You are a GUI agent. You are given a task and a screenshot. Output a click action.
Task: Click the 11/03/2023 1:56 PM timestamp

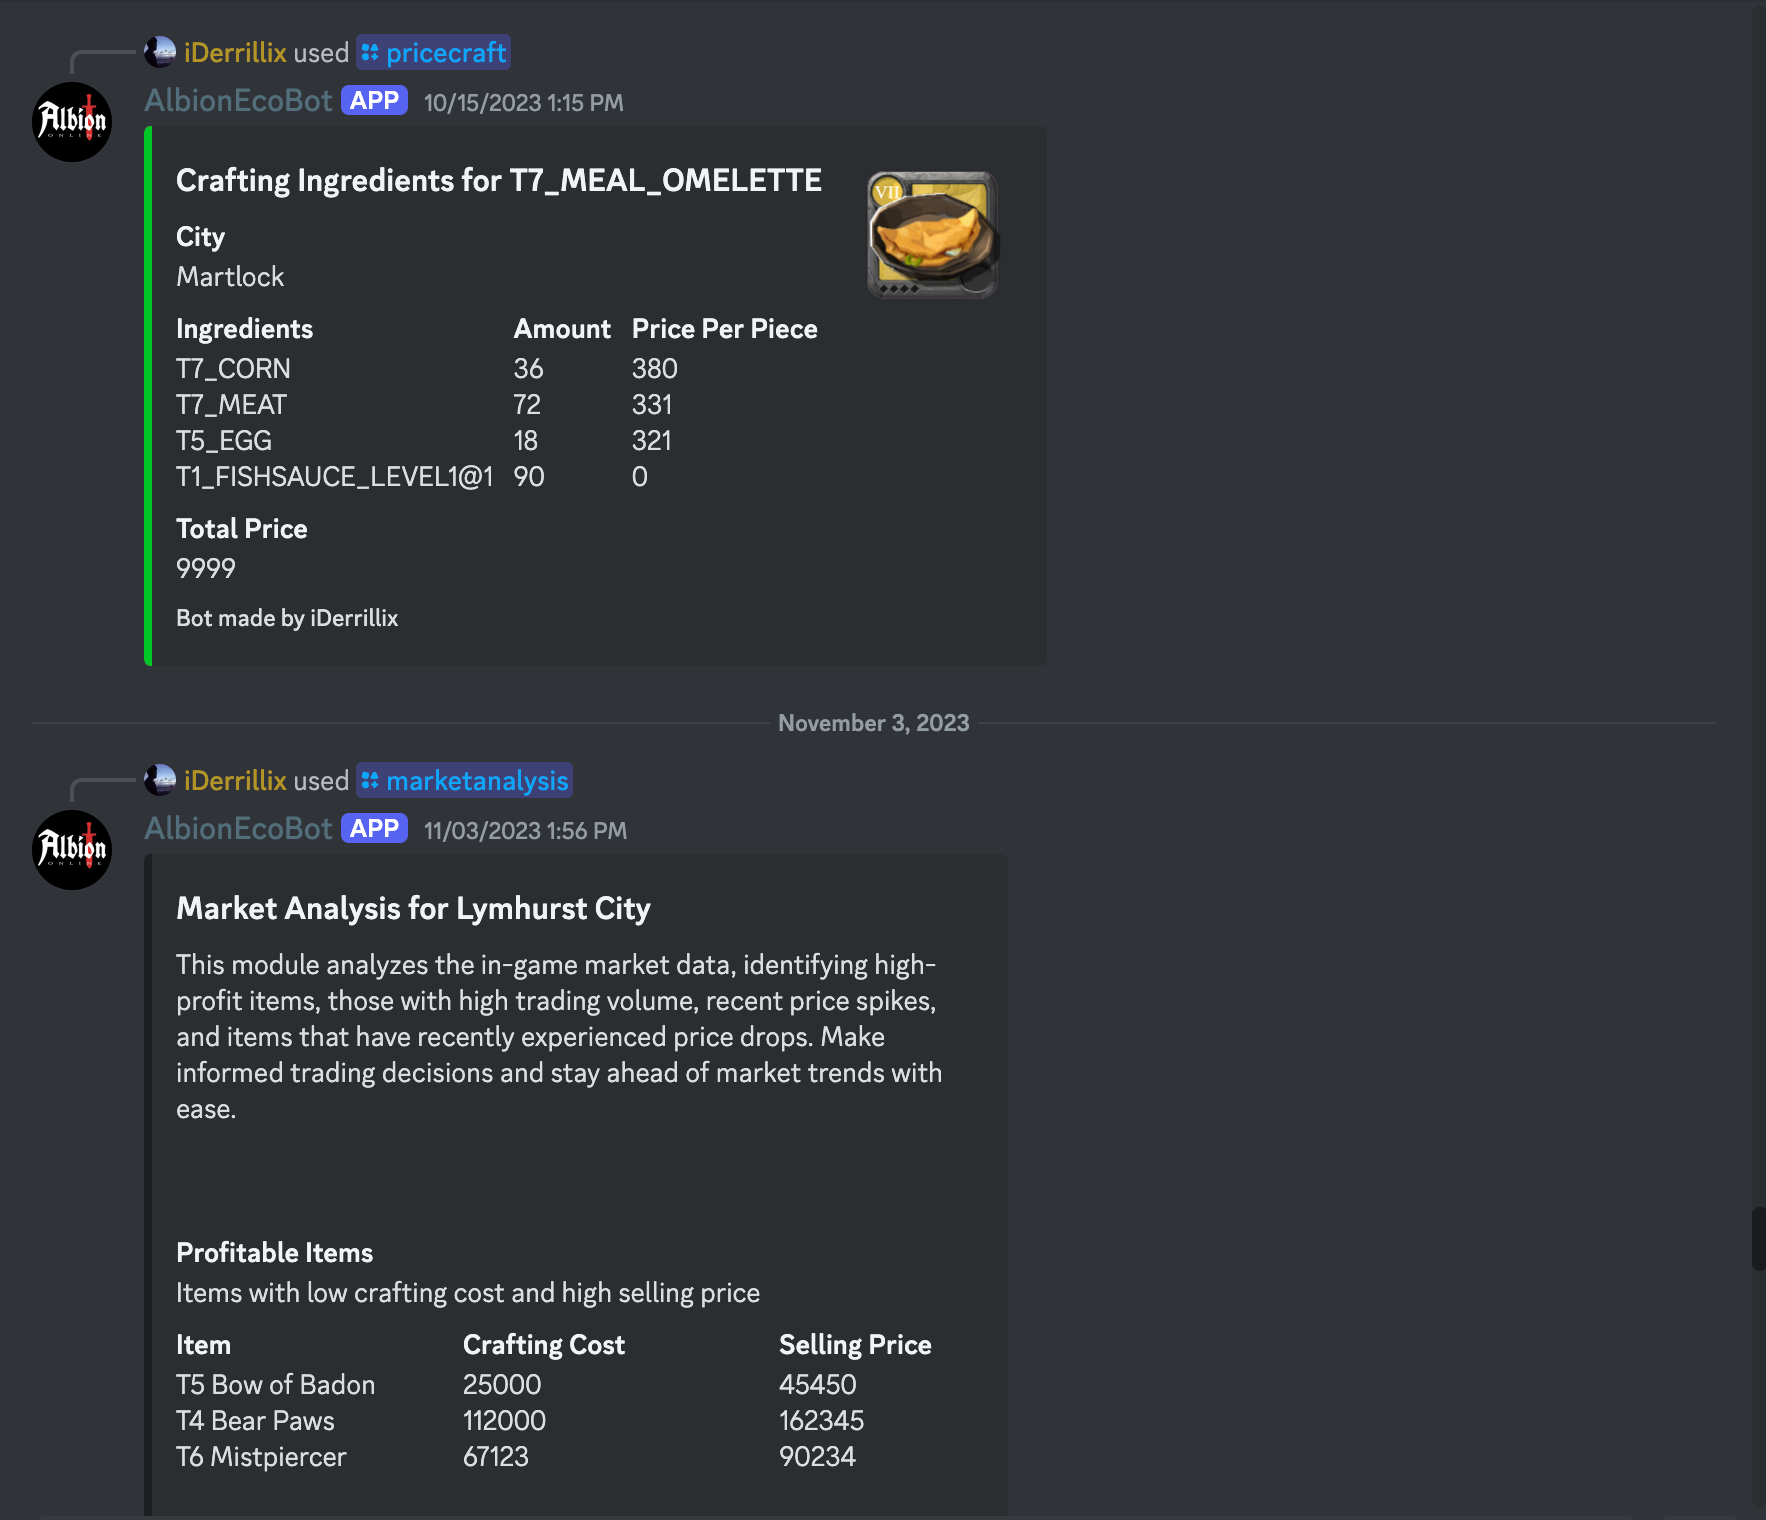525,831
